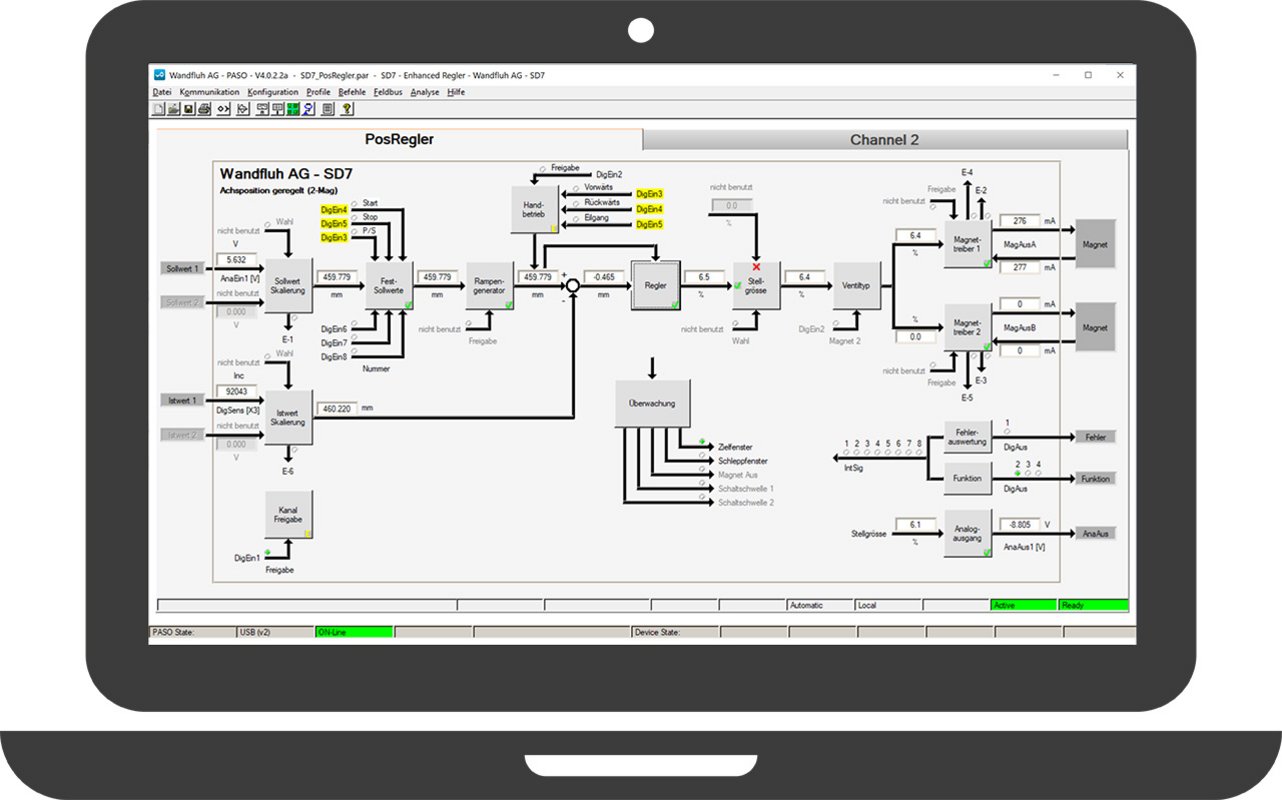The image size is (1282, 800).
Task: Click the 276 mA current field
Action: pyautogui.click(x=1020, y=220)
